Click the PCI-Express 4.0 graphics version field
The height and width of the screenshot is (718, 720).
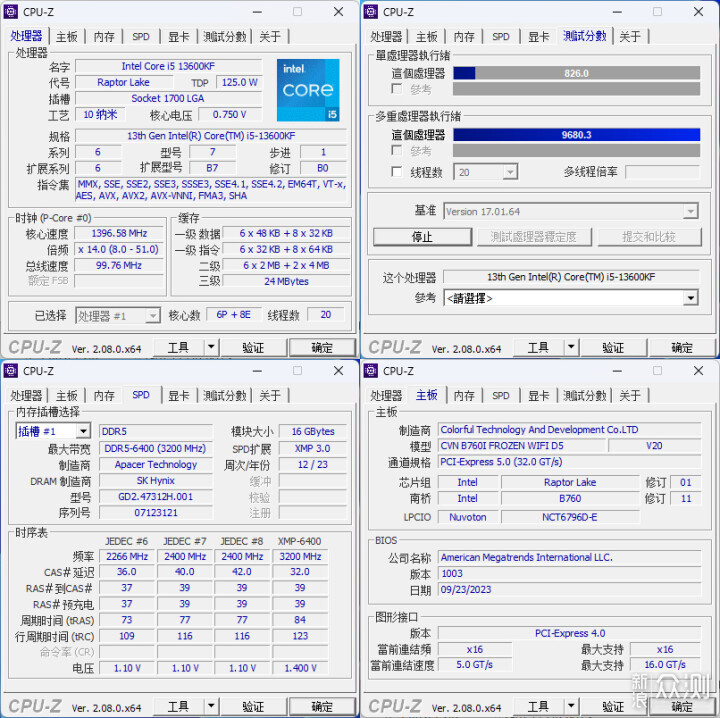point(570,633)
